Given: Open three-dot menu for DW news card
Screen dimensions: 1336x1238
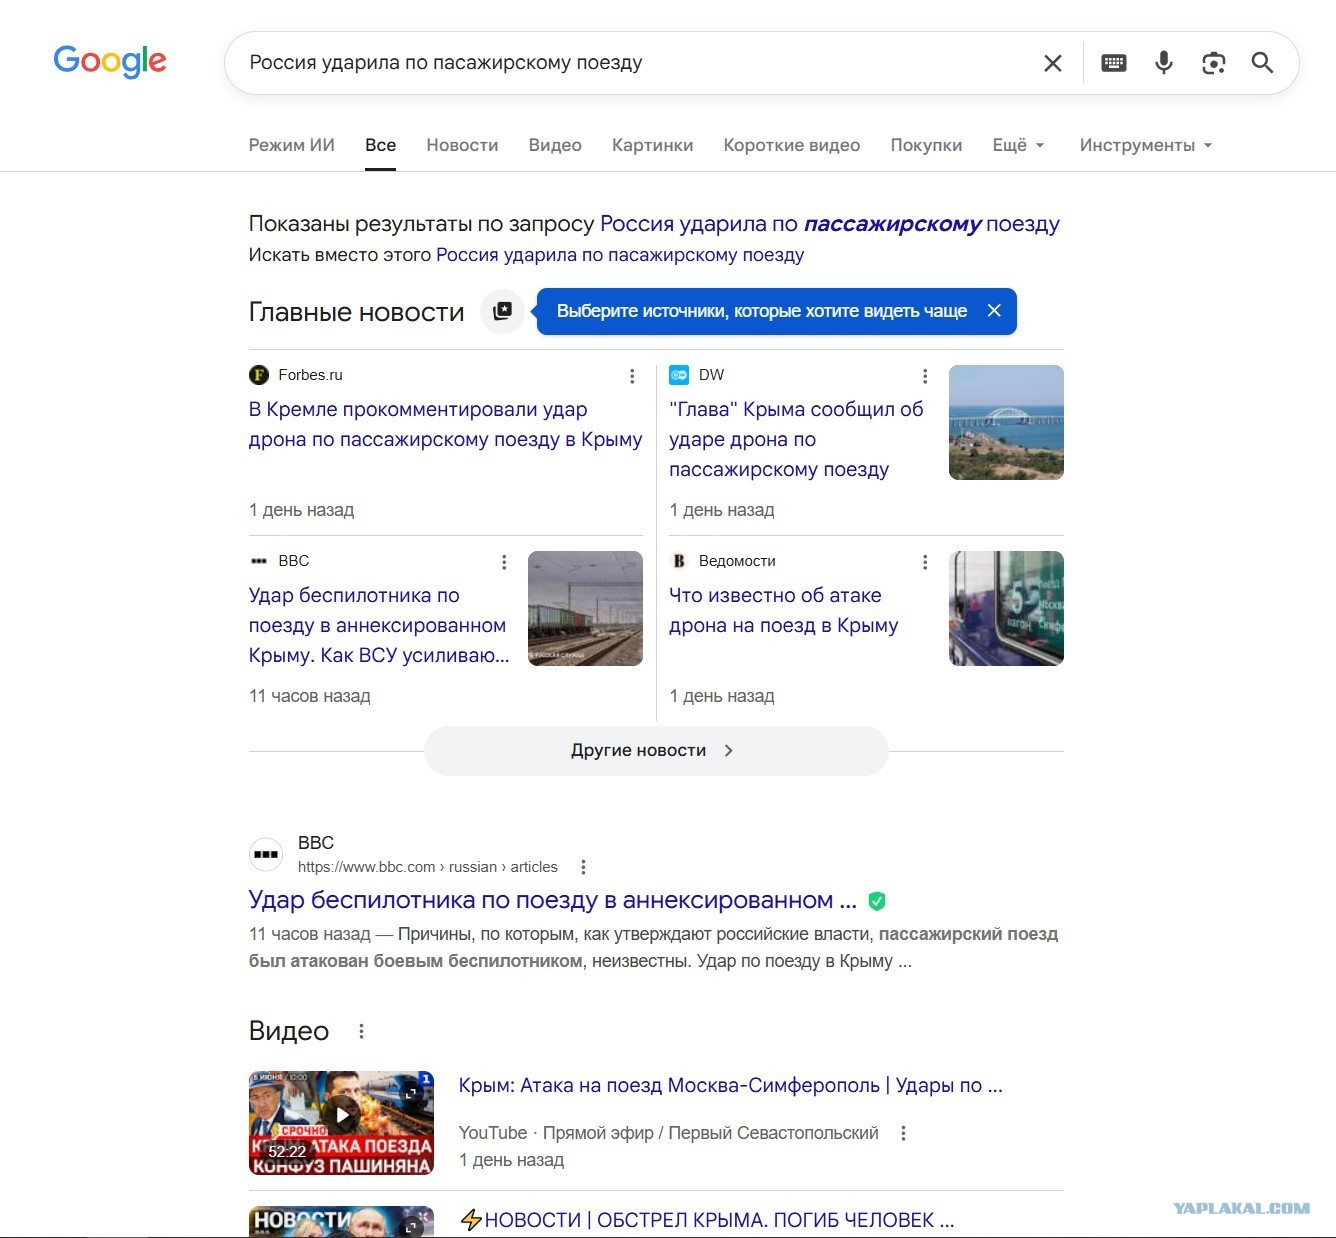Looking at the screenshot, I should click(x=924, y=376).
